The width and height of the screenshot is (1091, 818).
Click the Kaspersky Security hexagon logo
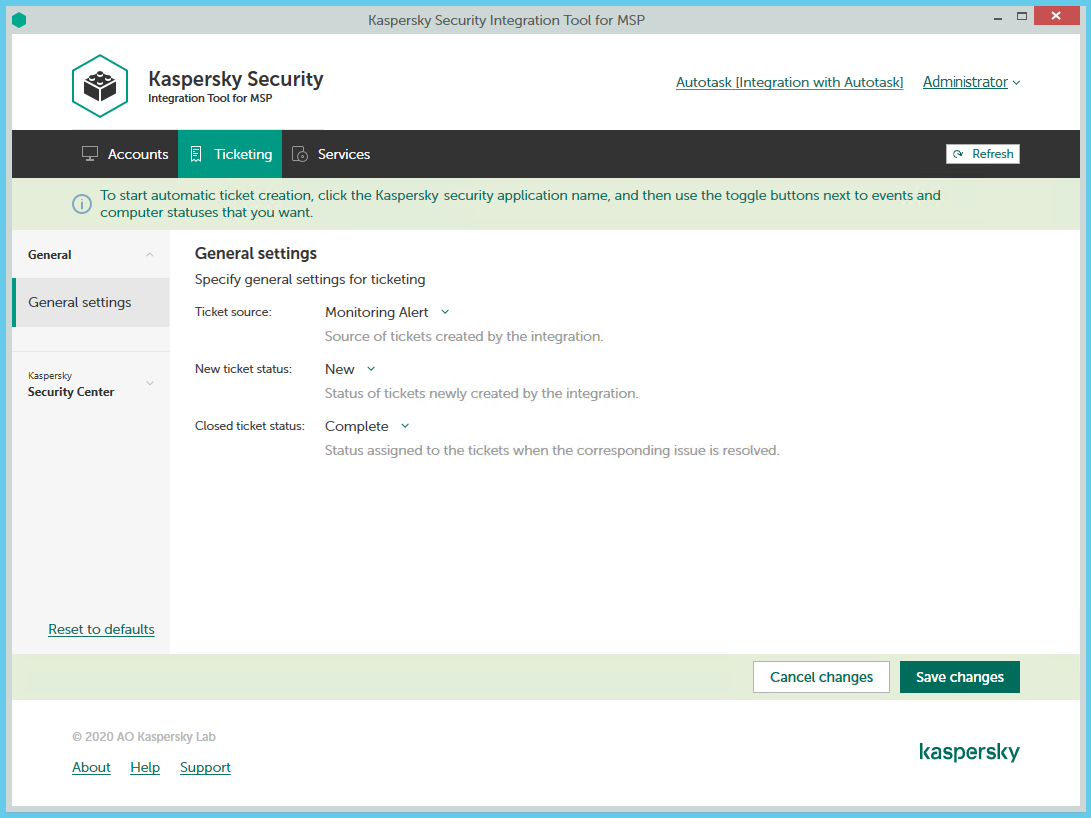coord(100,85)
